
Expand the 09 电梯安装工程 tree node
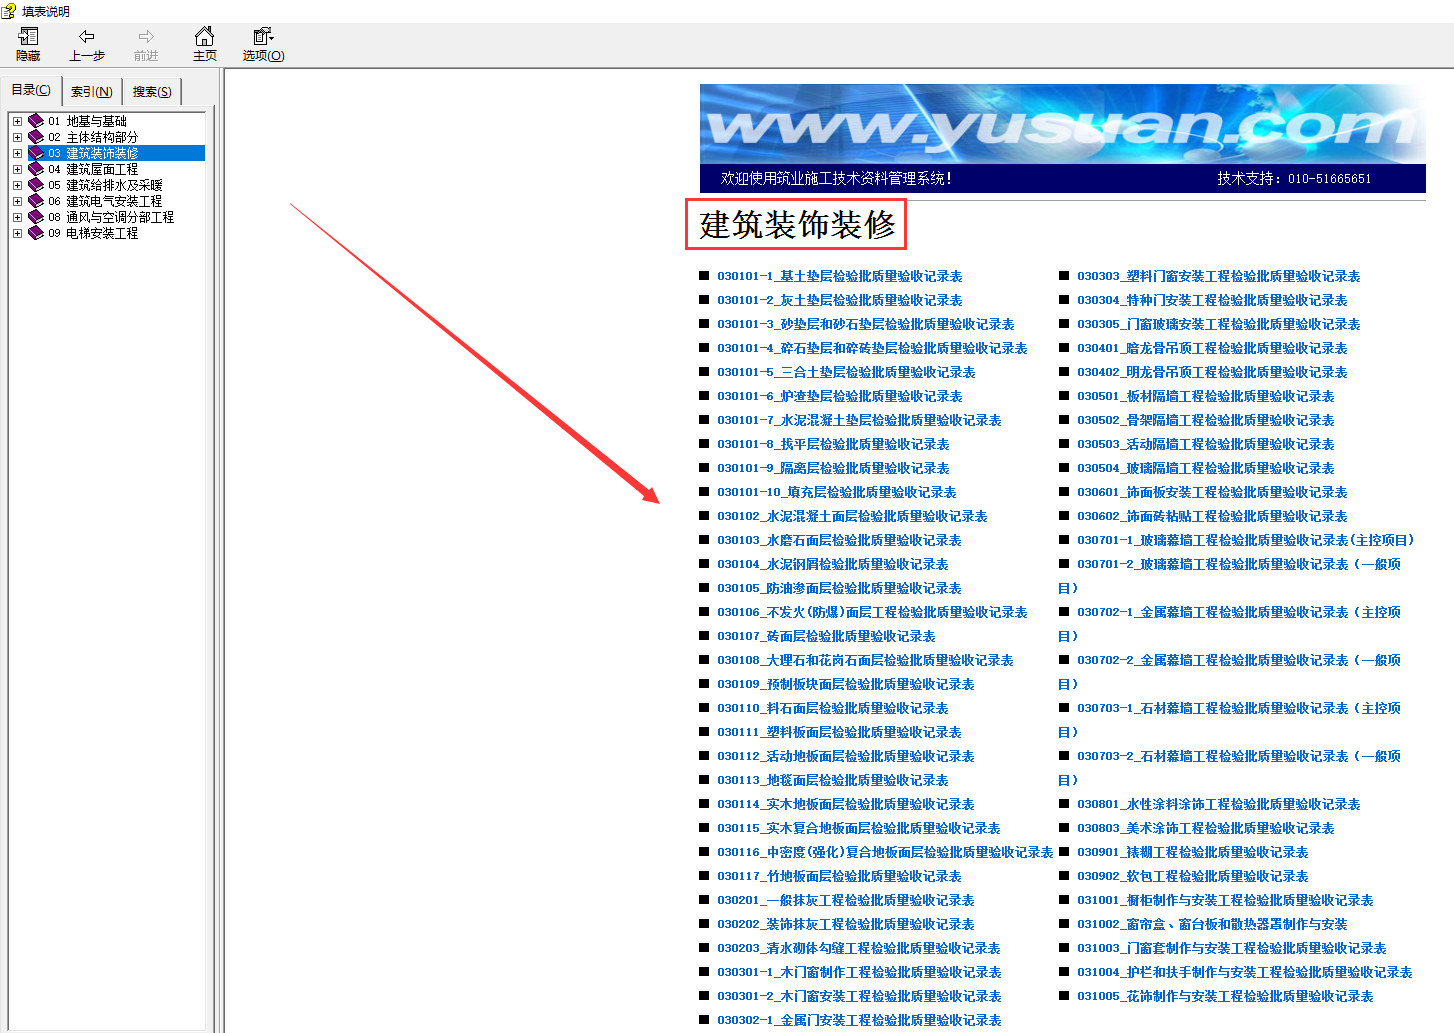[x=17, y=233]
